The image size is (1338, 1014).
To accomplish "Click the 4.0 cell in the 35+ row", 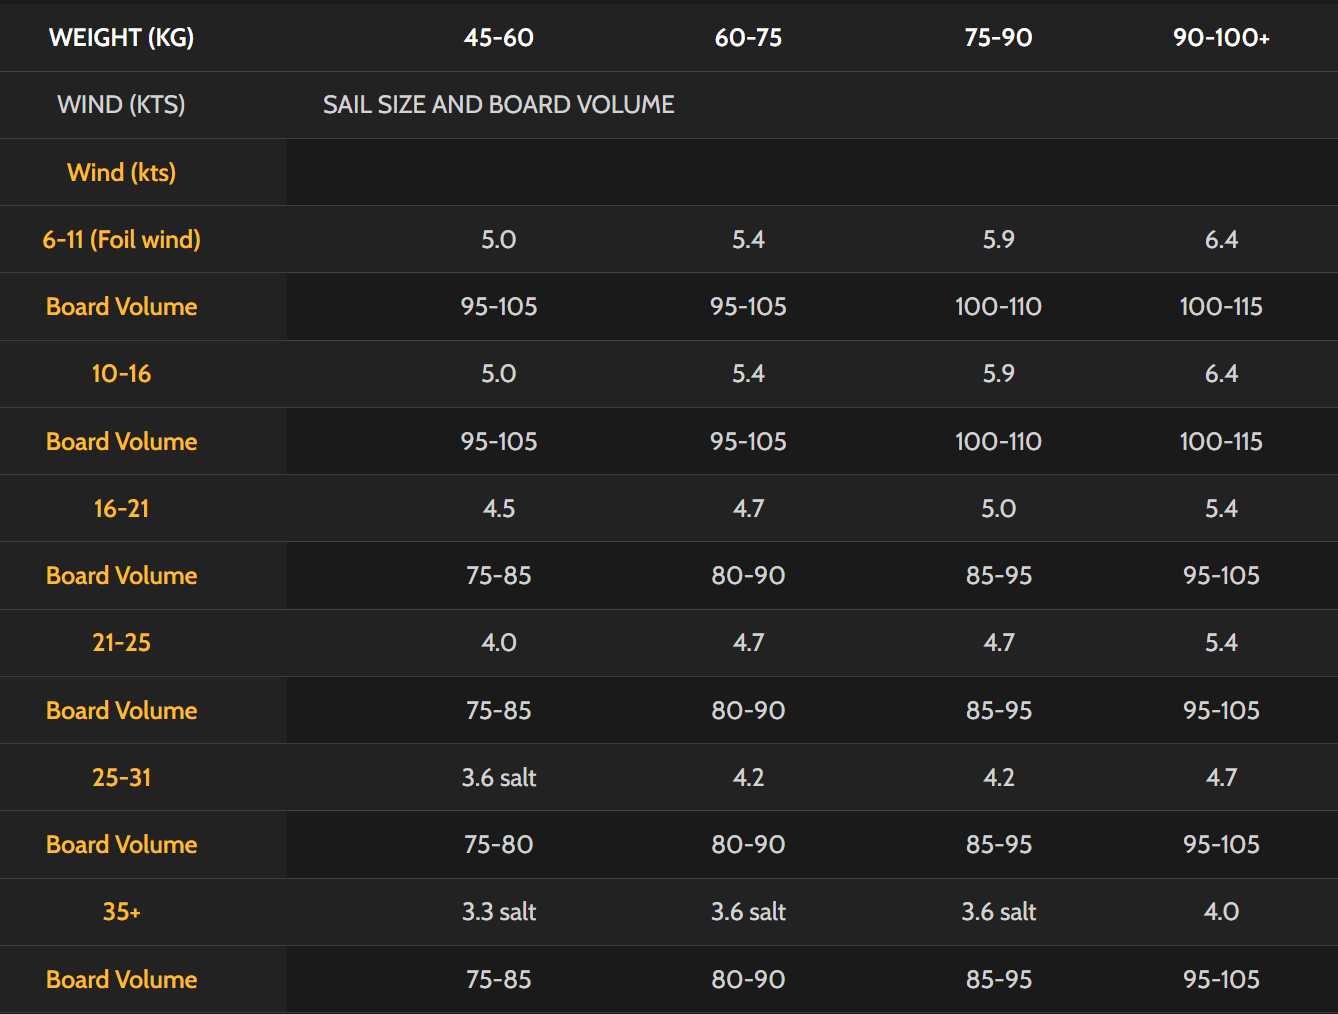I will click(1221, 912).
